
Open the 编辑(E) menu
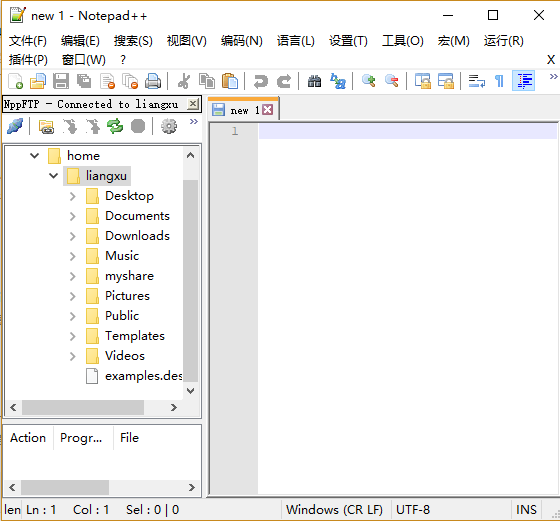80,41
